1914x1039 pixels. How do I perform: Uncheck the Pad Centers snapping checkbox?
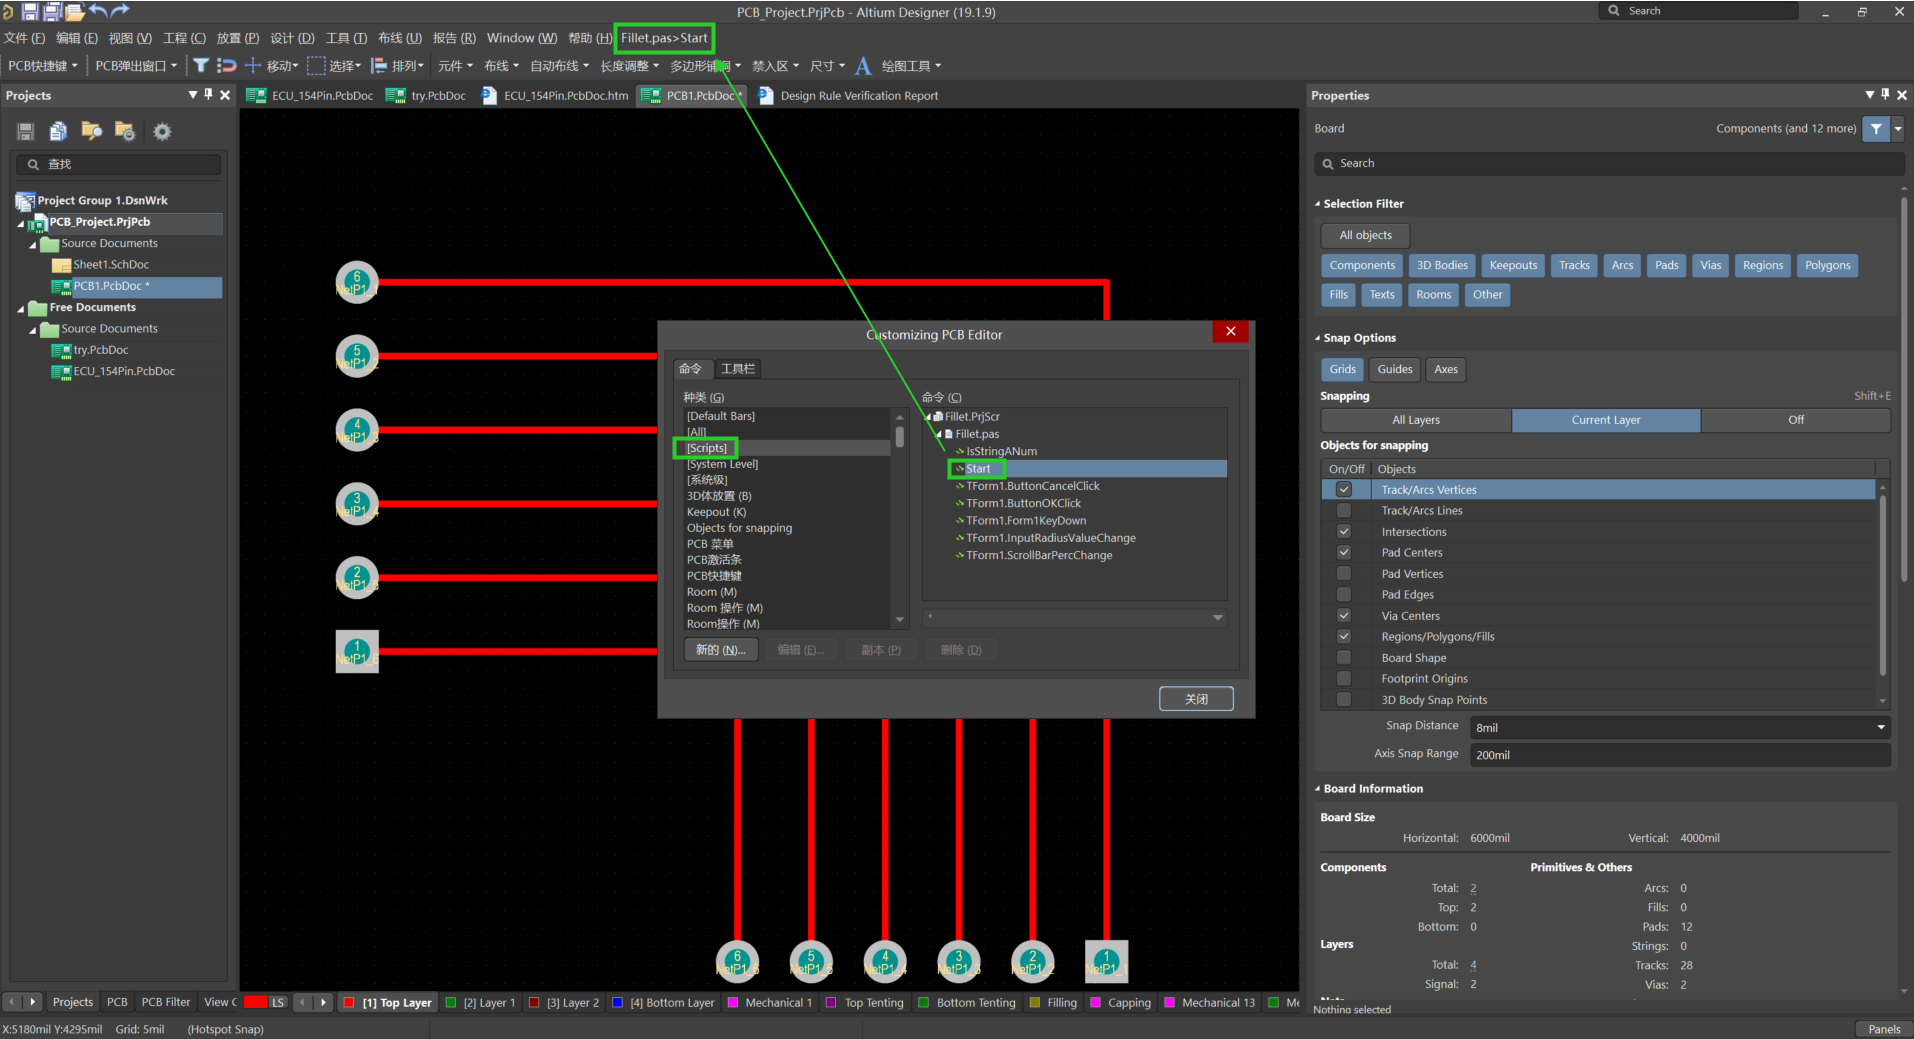(x=1344, y=553)
